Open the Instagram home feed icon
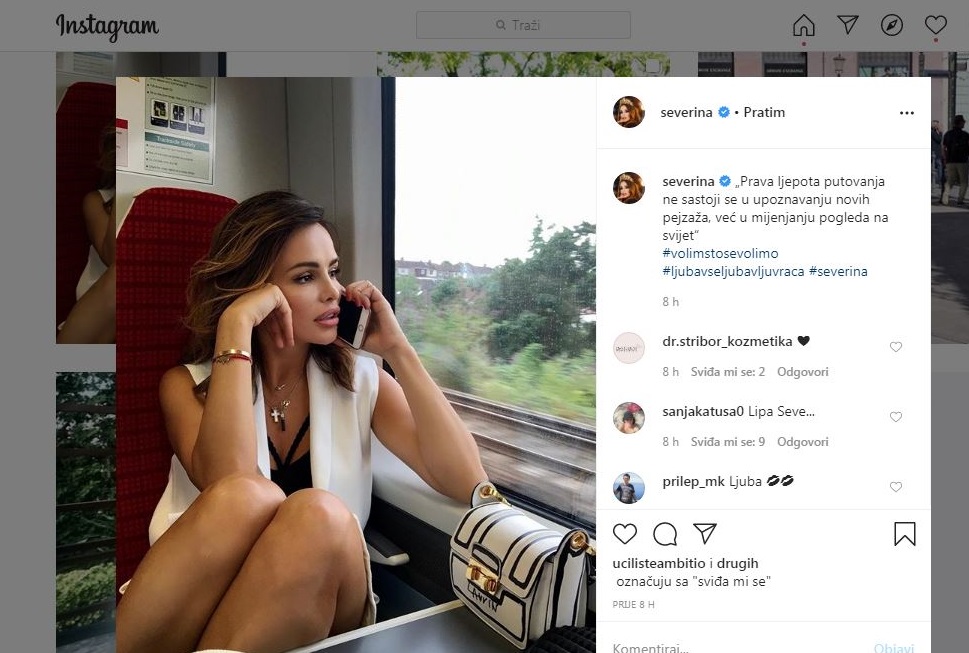 803,25
